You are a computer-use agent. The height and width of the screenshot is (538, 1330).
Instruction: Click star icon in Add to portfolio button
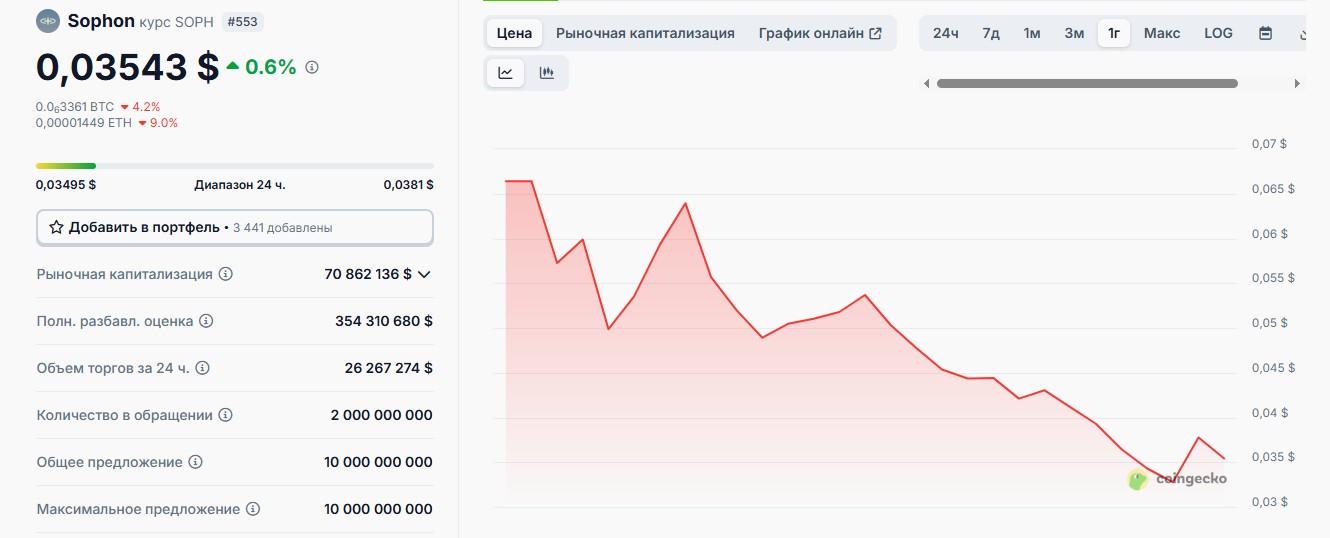point(56,227)
